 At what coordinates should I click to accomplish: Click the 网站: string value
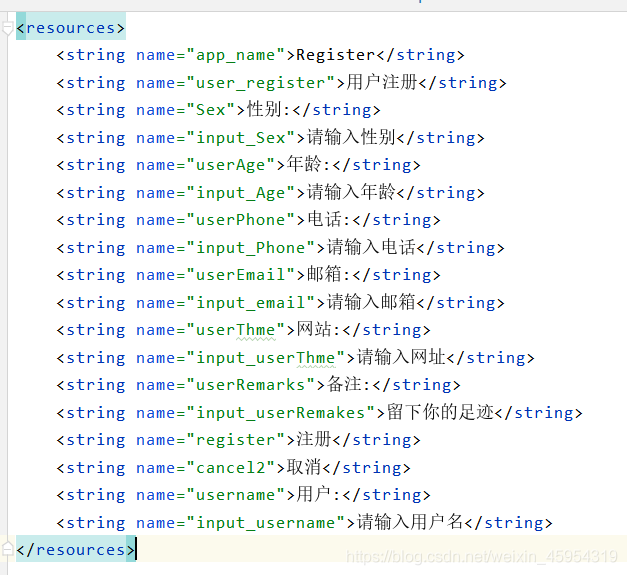(318, 329)
